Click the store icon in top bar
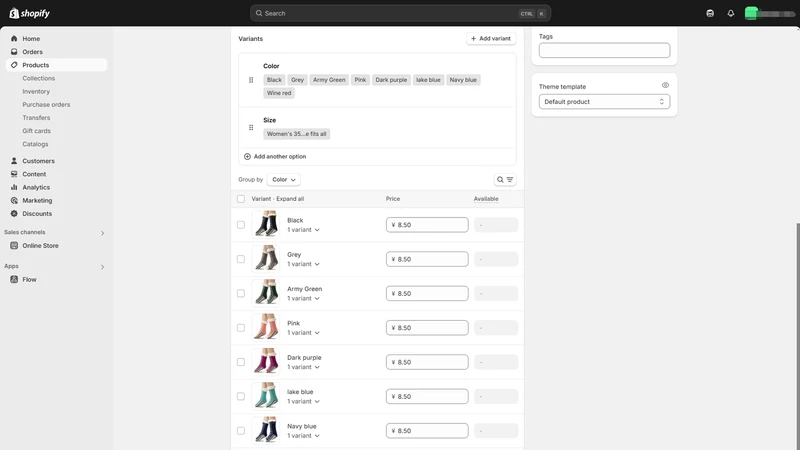Viewport: 800px width, 450px height. click(710, 13)
